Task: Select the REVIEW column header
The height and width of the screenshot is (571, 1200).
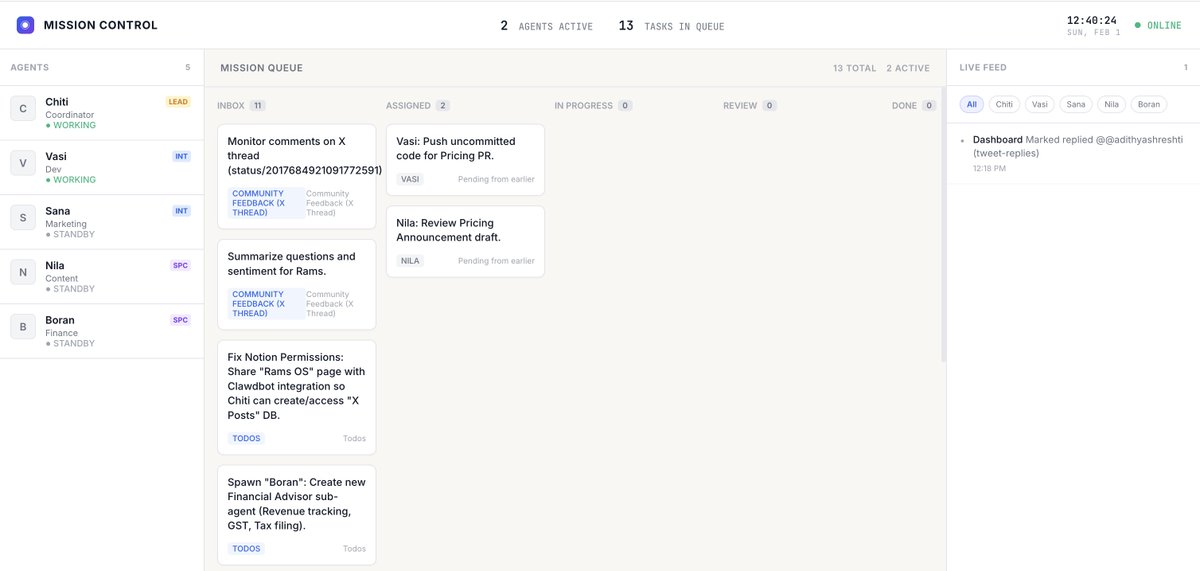Action: [x=740, y=105]
